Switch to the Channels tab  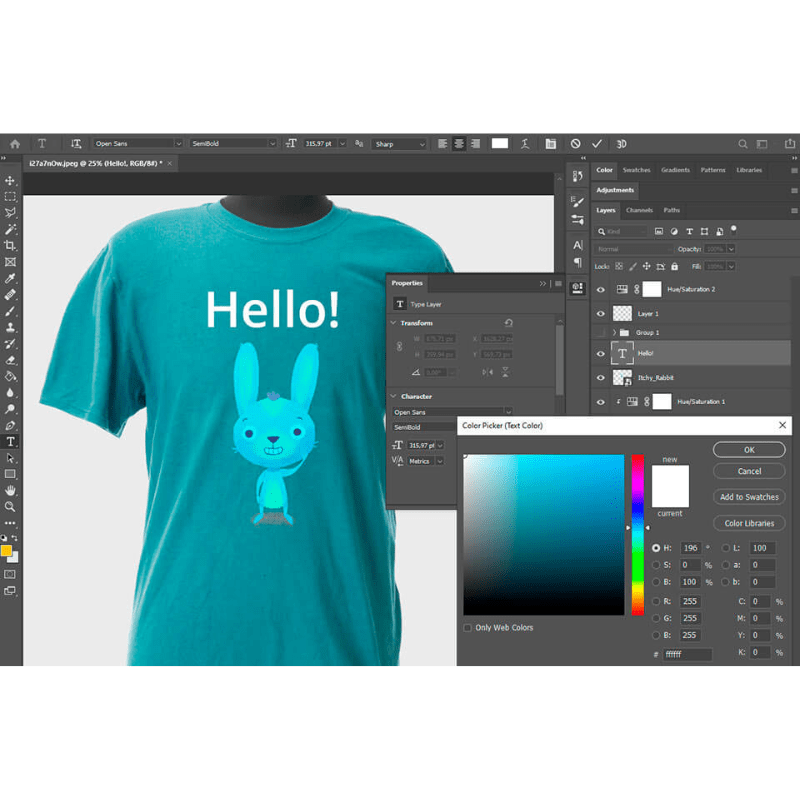click(640, 211)
